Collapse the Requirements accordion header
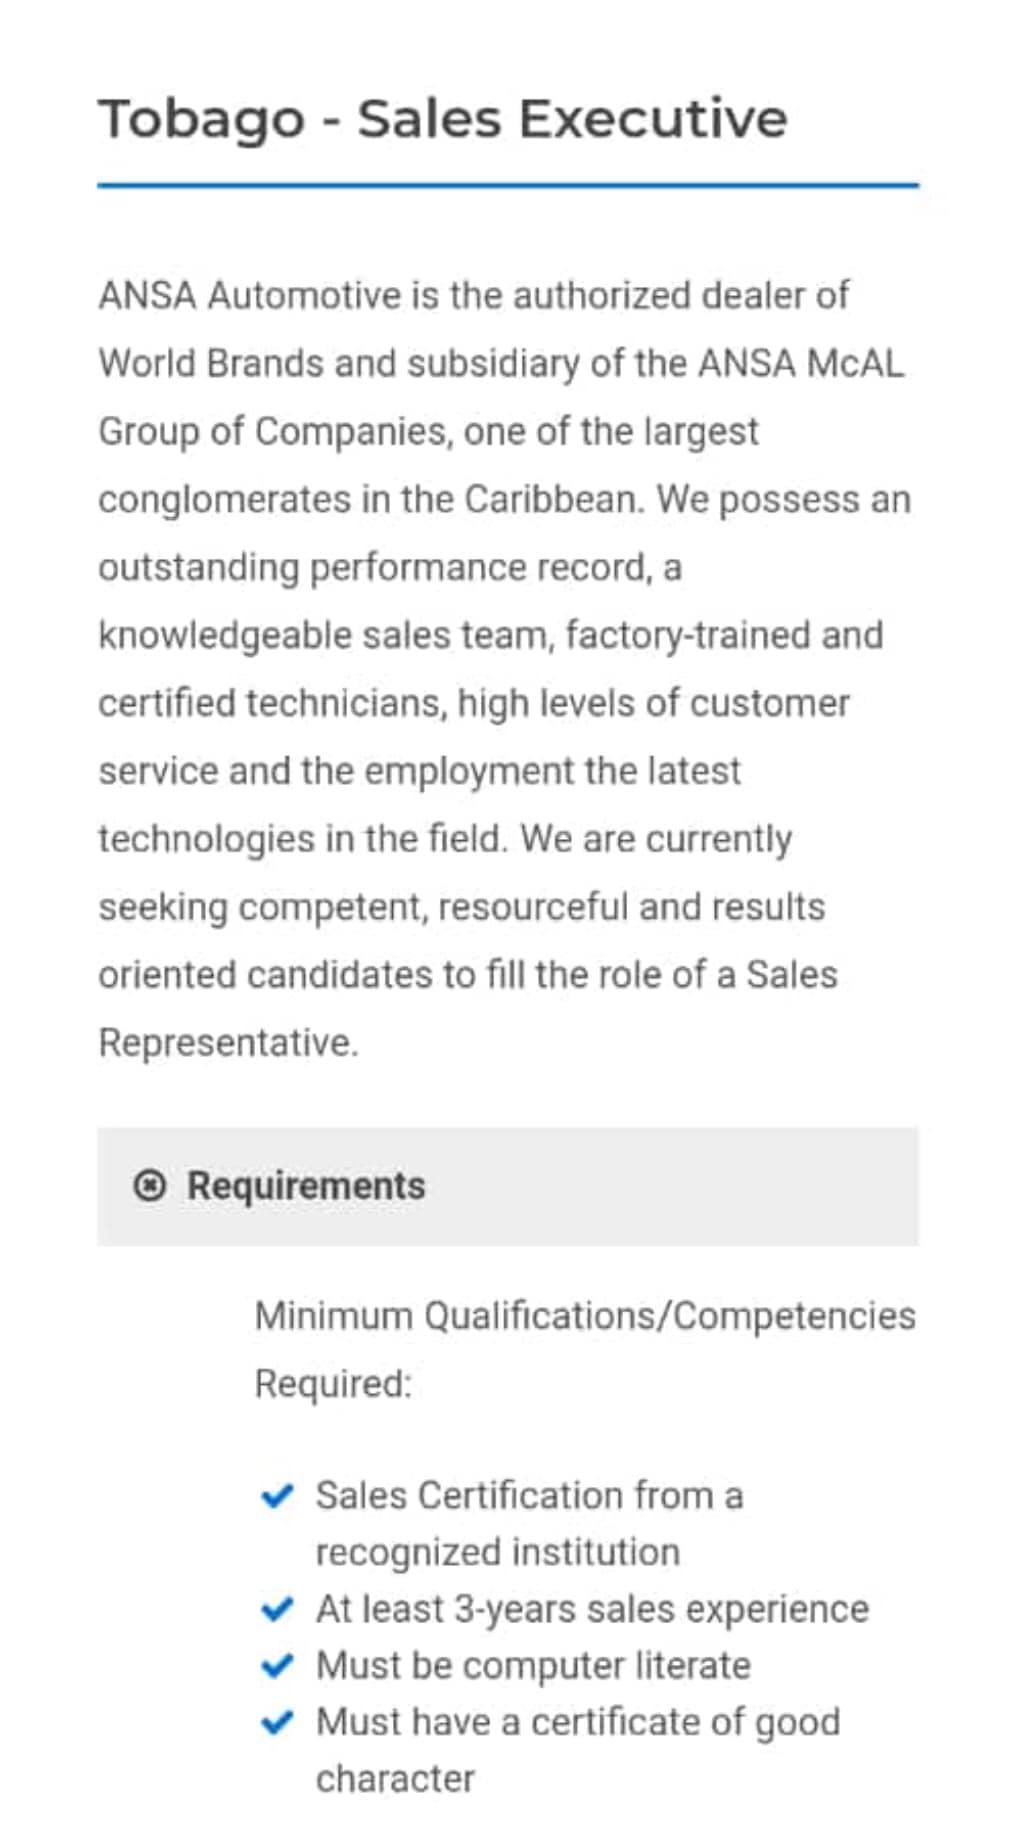The height and width of the screenshot is (1832, 1016). (507, 1186)
